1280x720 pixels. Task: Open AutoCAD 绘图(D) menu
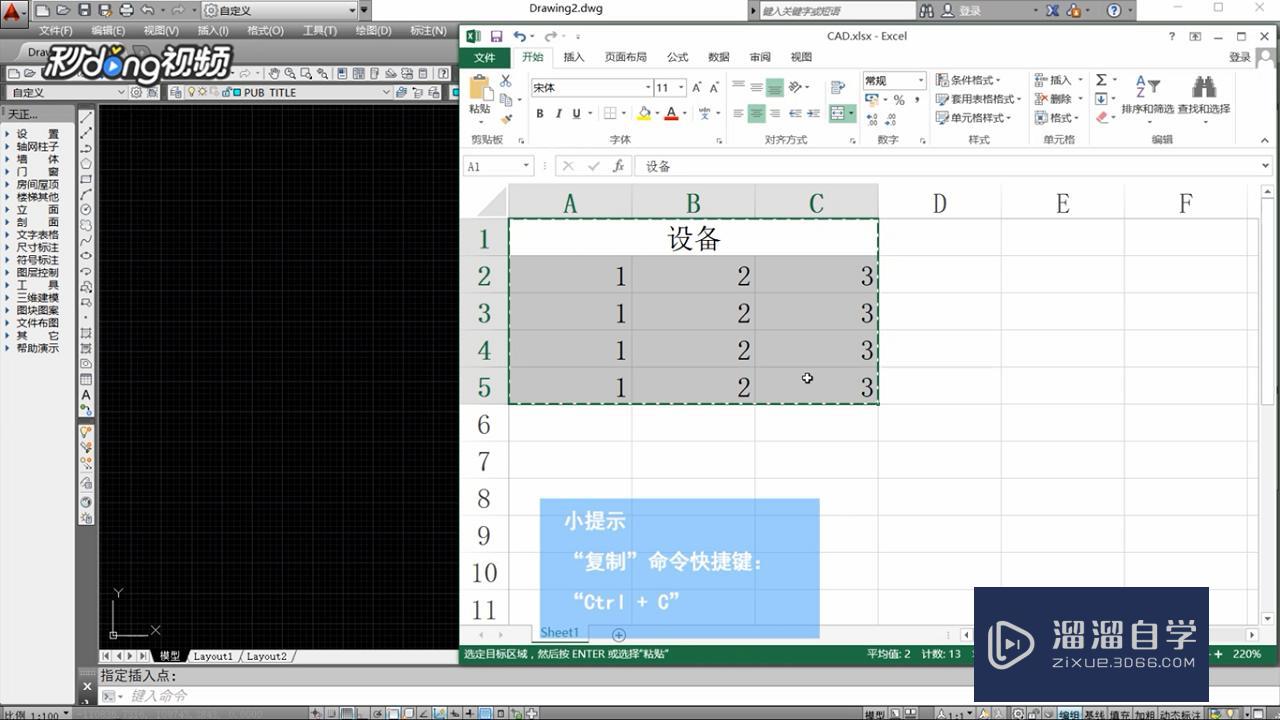[373, 31]
